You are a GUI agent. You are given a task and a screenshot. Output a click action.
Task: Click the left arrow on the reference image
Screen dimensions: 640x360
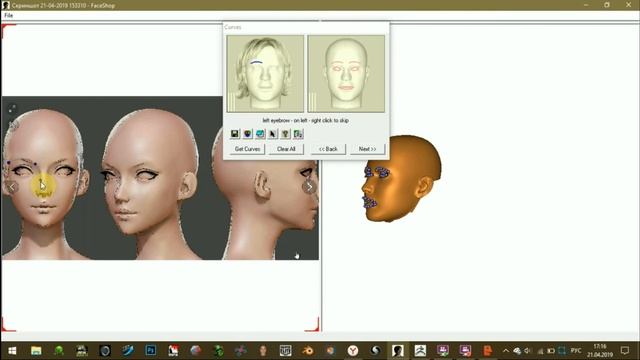click(12, 187)
